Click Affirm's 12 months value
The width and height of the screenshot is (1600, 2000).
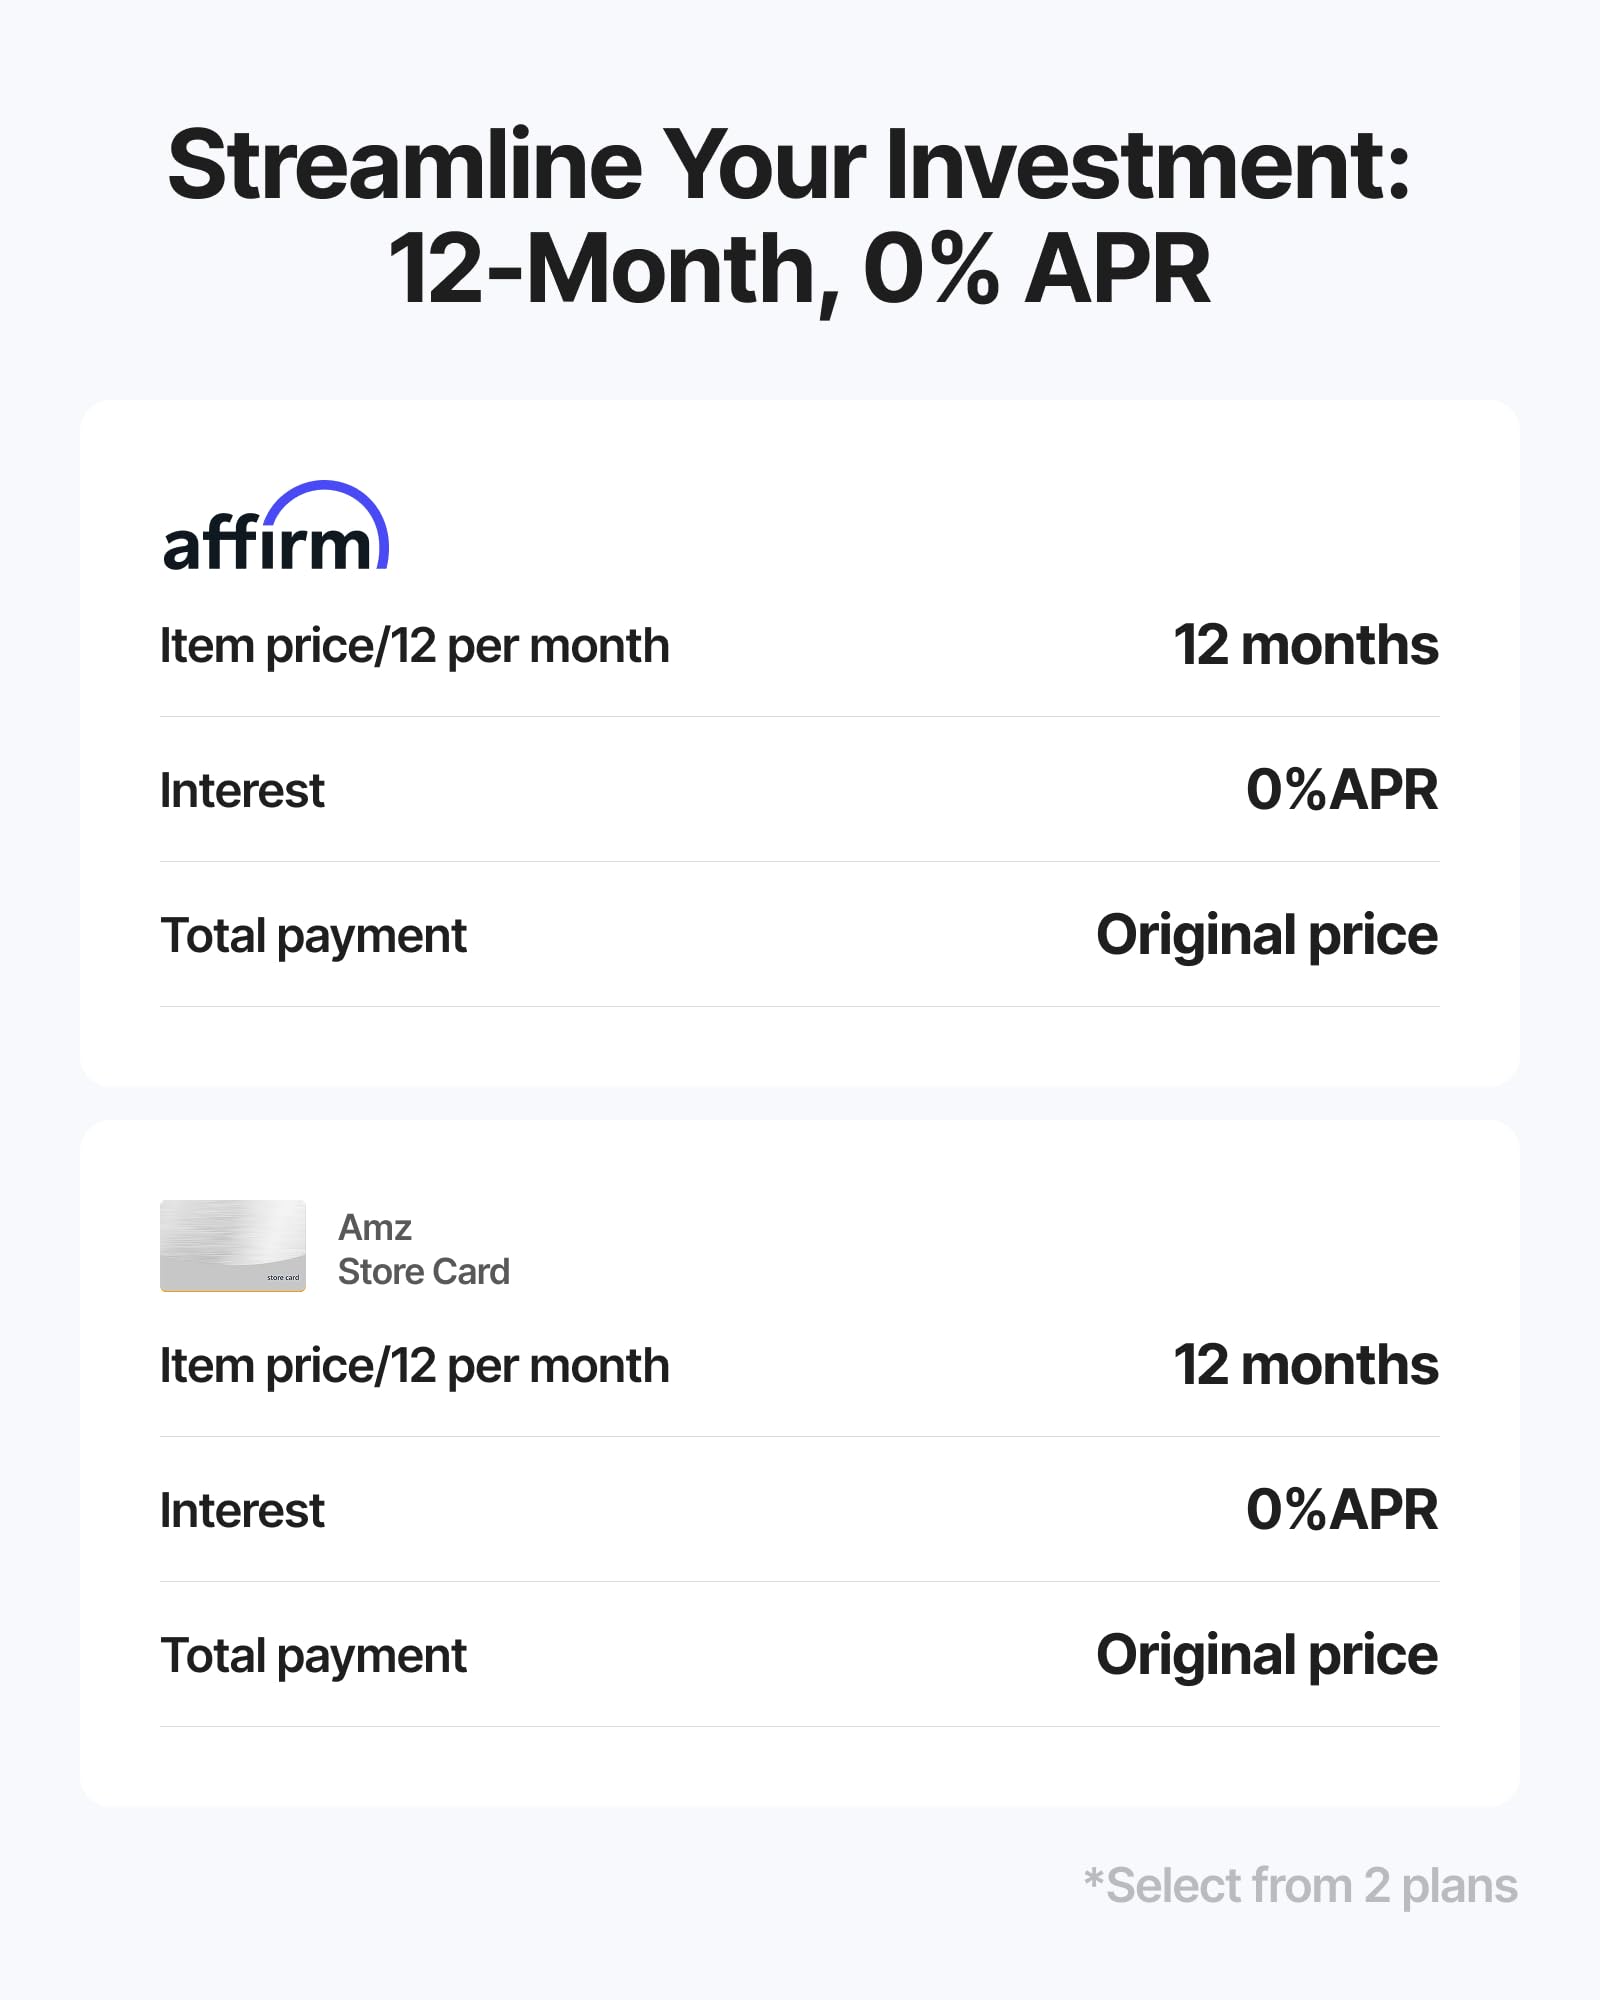point(1306,645)
